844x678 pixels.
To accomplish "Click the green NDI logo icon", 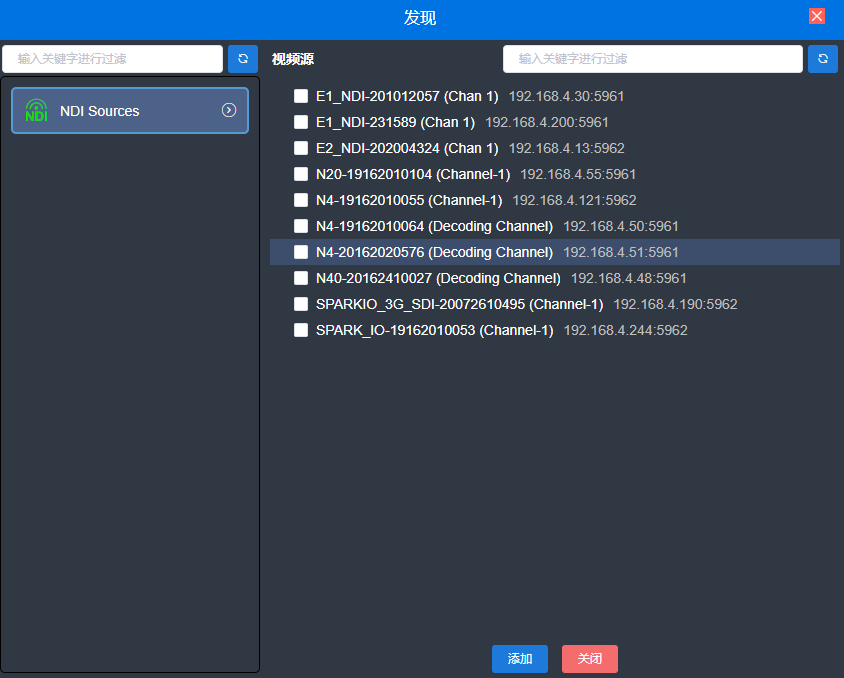I will click(x=37, y=110).
